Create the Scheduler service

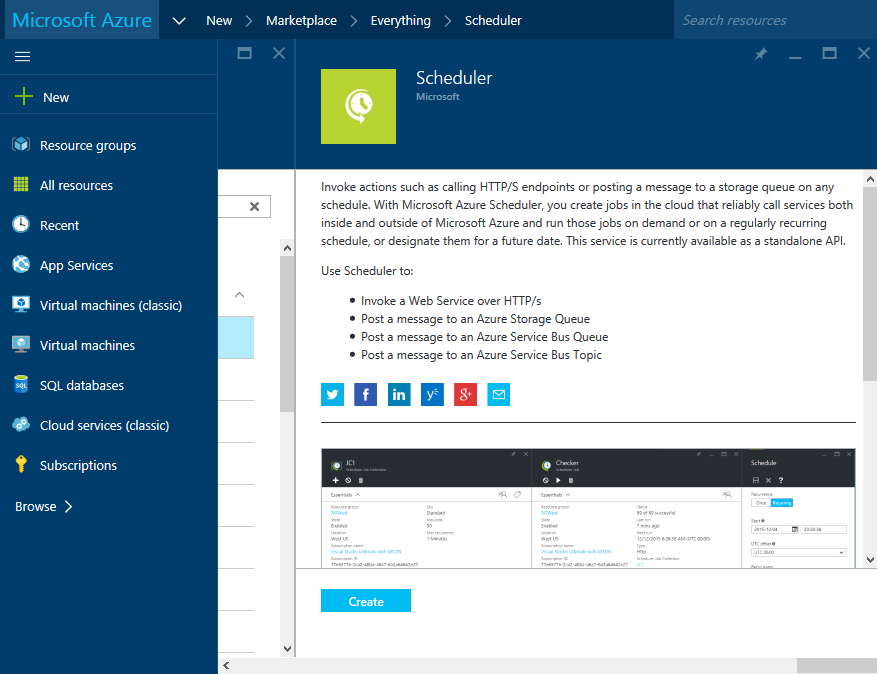pyautogui.click(x=365, y=600)
